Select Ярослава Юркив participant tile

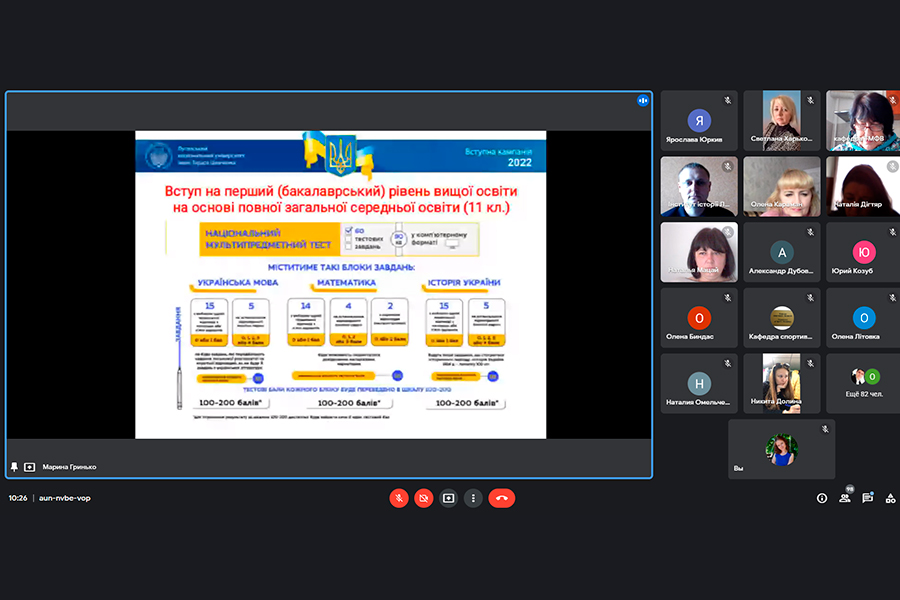[x=699, y=121]
